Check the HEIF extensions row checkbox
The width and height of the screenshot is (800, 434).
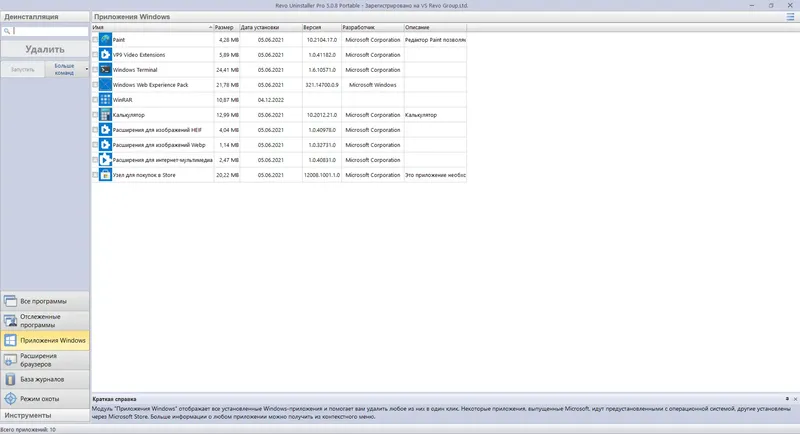point(95,130)
